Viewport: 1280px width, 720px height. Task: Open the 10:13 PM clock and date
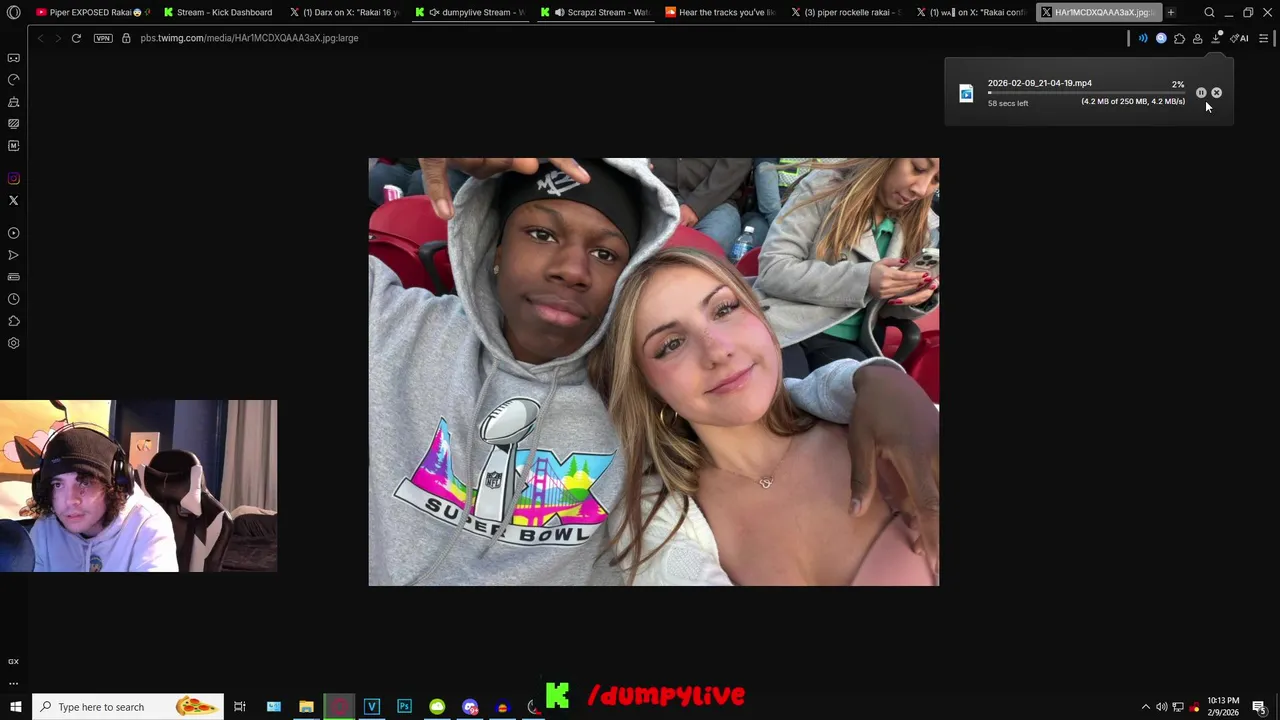point(1223,707)
